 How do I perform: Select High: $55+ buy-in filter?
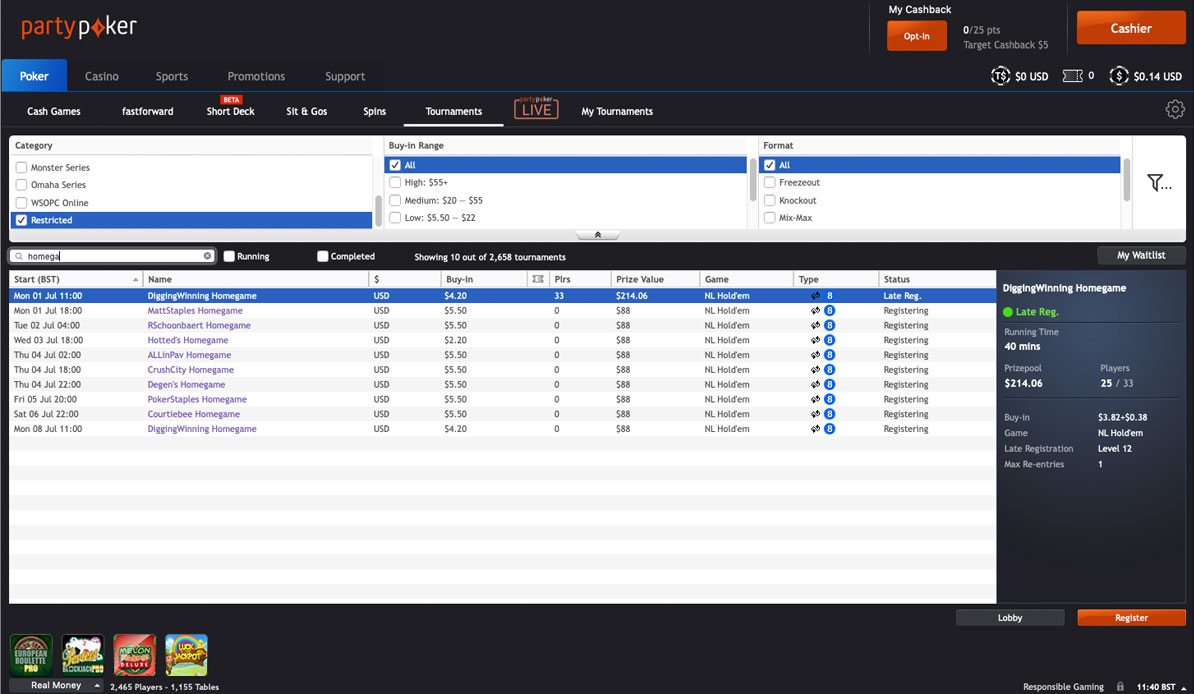point(394,183)
